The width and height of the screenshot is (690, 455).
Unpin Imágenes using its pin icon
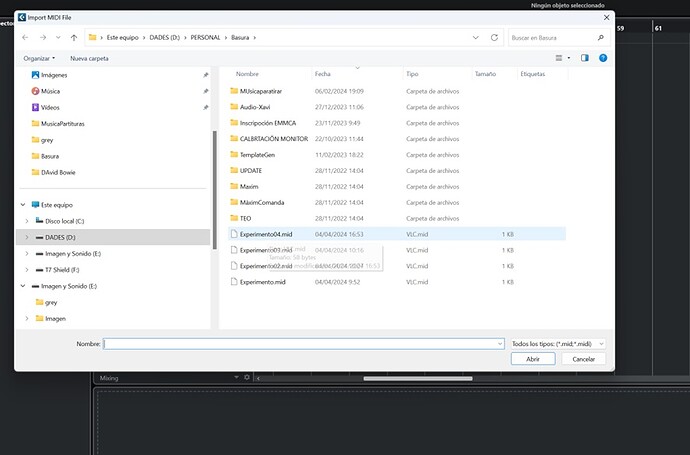coord(206,75)
